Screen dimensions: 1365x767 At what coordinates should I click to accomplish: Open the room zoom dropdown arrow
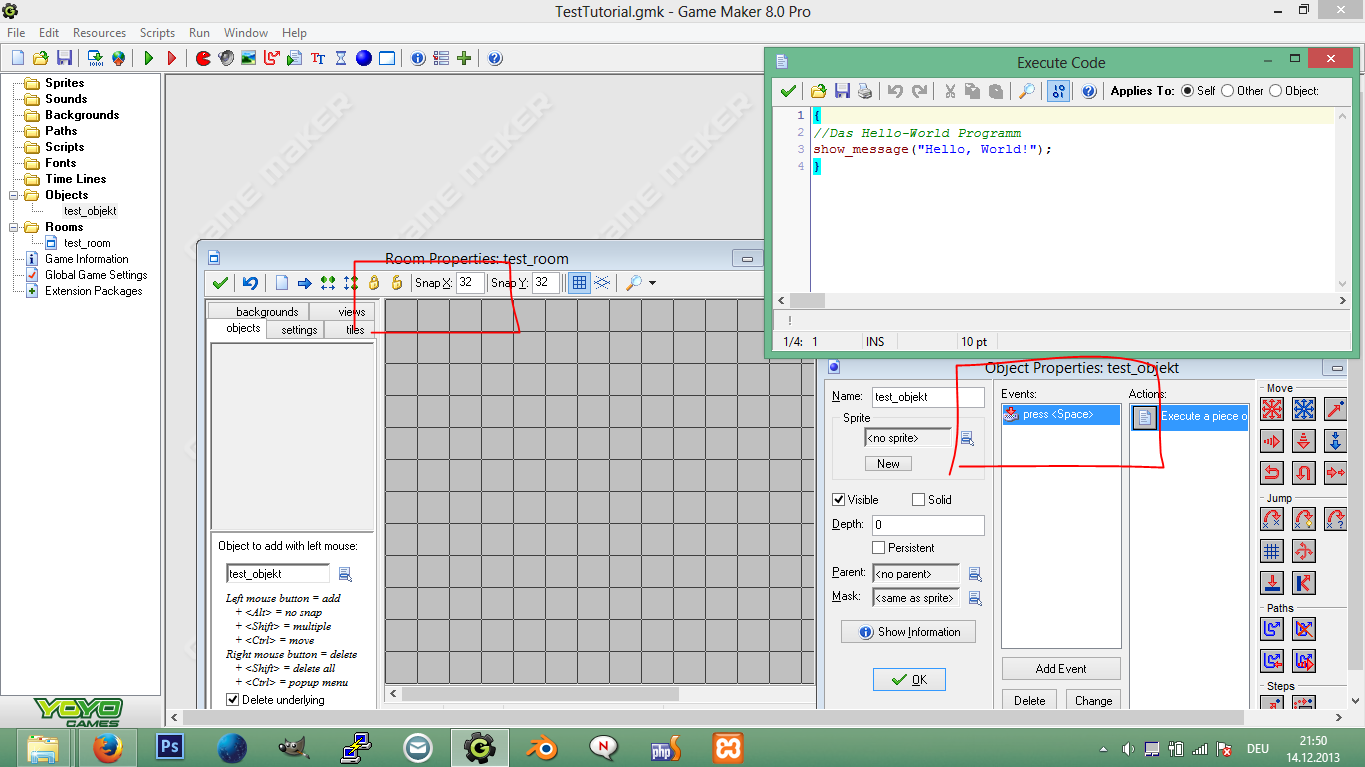652,284
